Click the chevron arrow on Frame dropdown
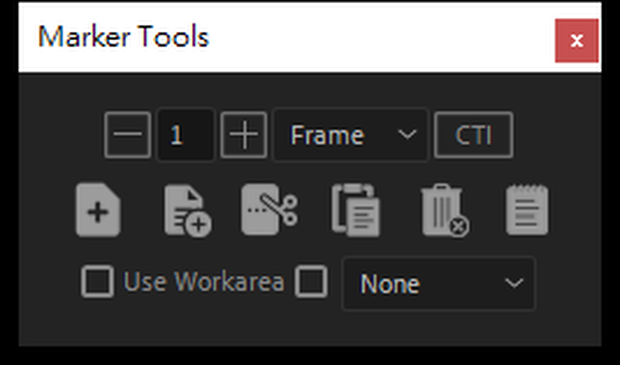This screenshot has height=365, width=620. (407, 135)
